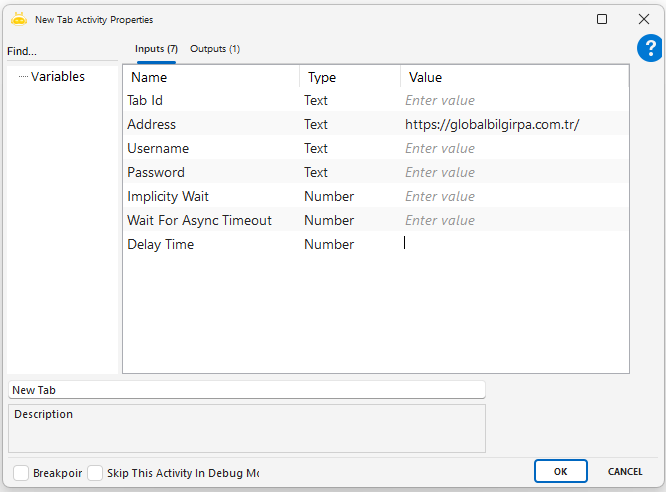Maximize the properties window
This screenshot has height=492, width=666.
click(602, 19)
